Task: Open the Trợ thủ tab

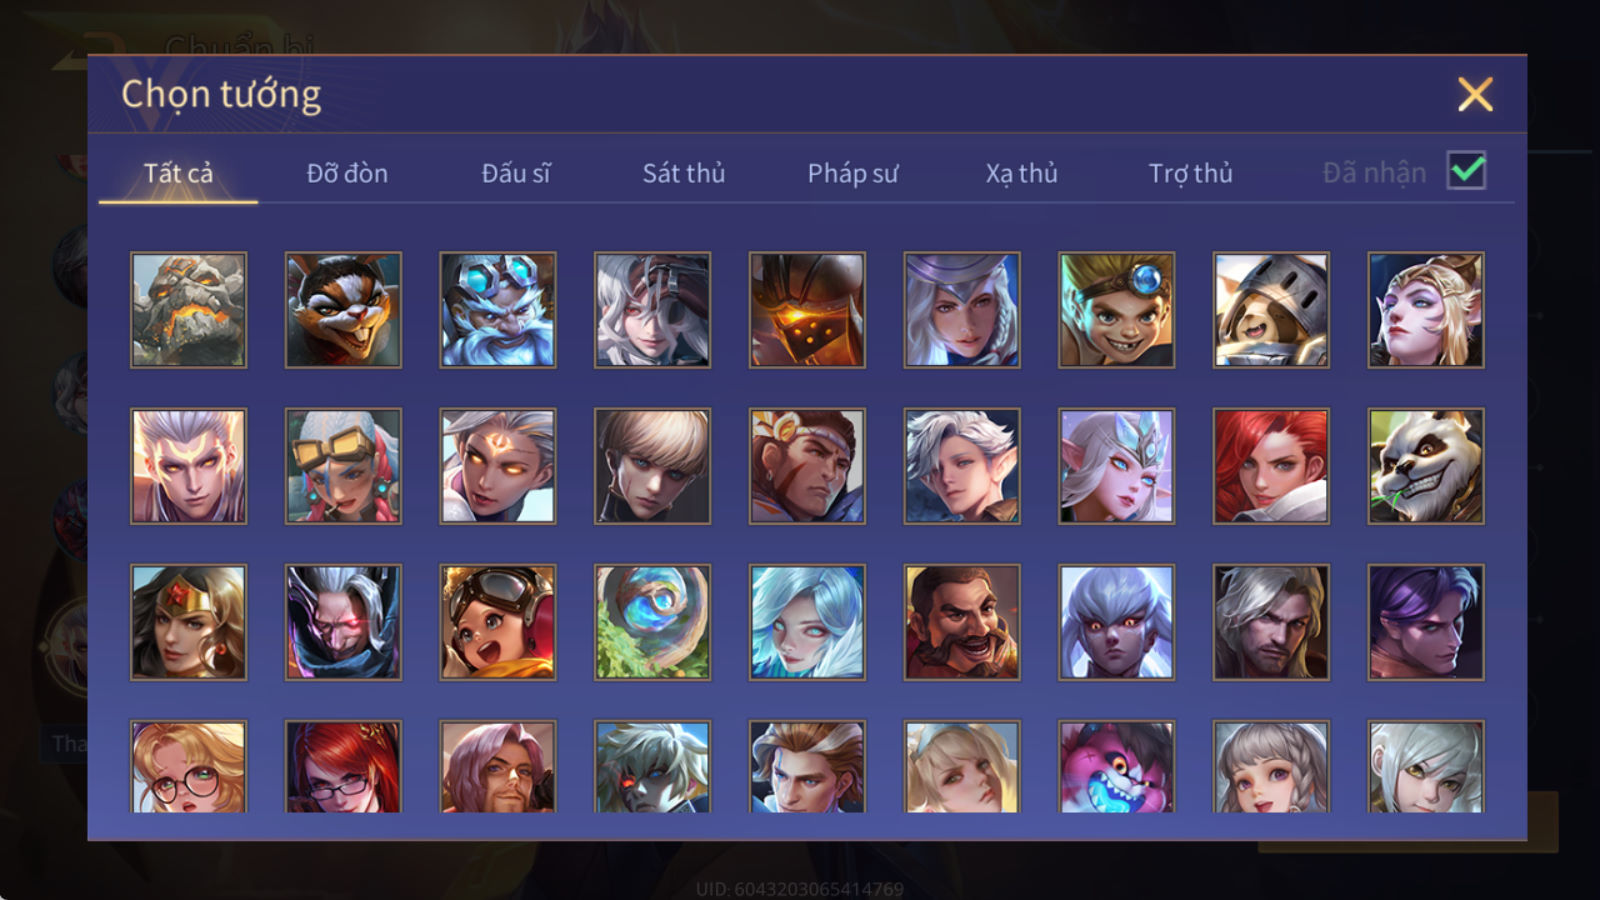Action: click(x=1190, y=173)
